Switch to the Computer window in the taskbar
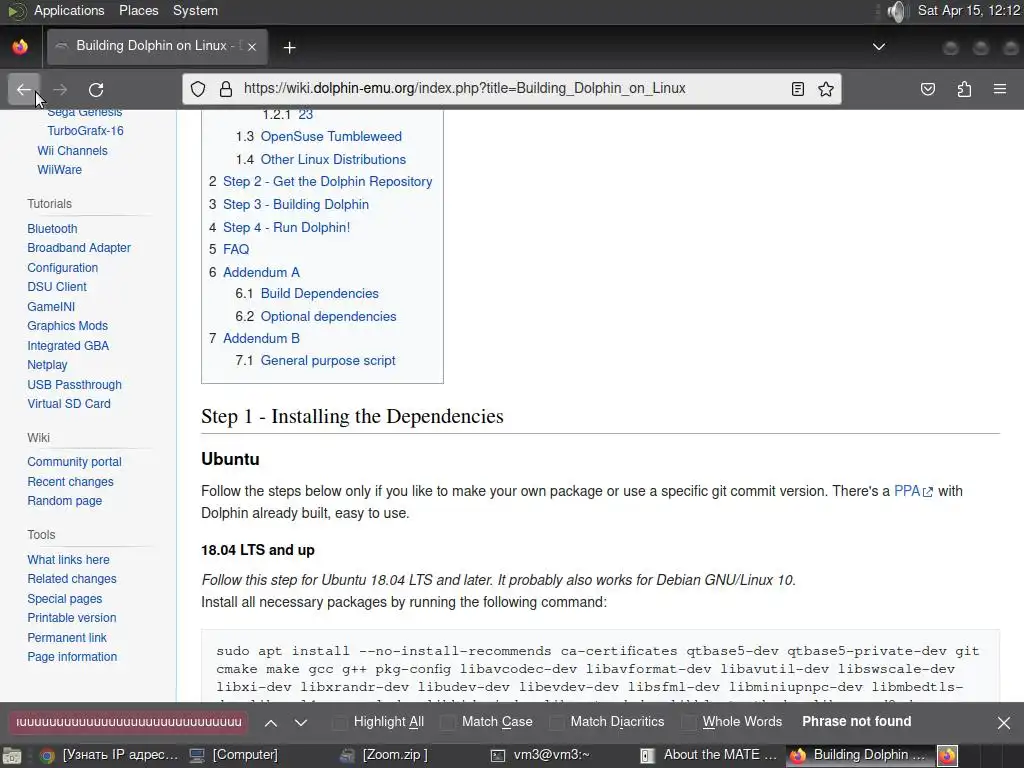Viewport: 1024px width, 768px height. pyautogui.click(x=234, y=755)
